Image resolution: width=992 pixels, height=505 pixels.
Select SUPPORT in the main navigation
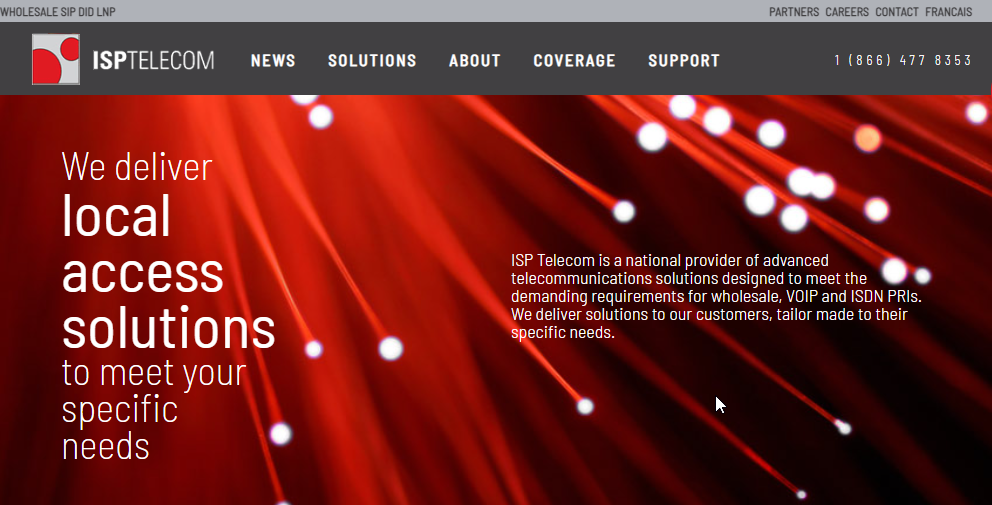tap(684, 60)
